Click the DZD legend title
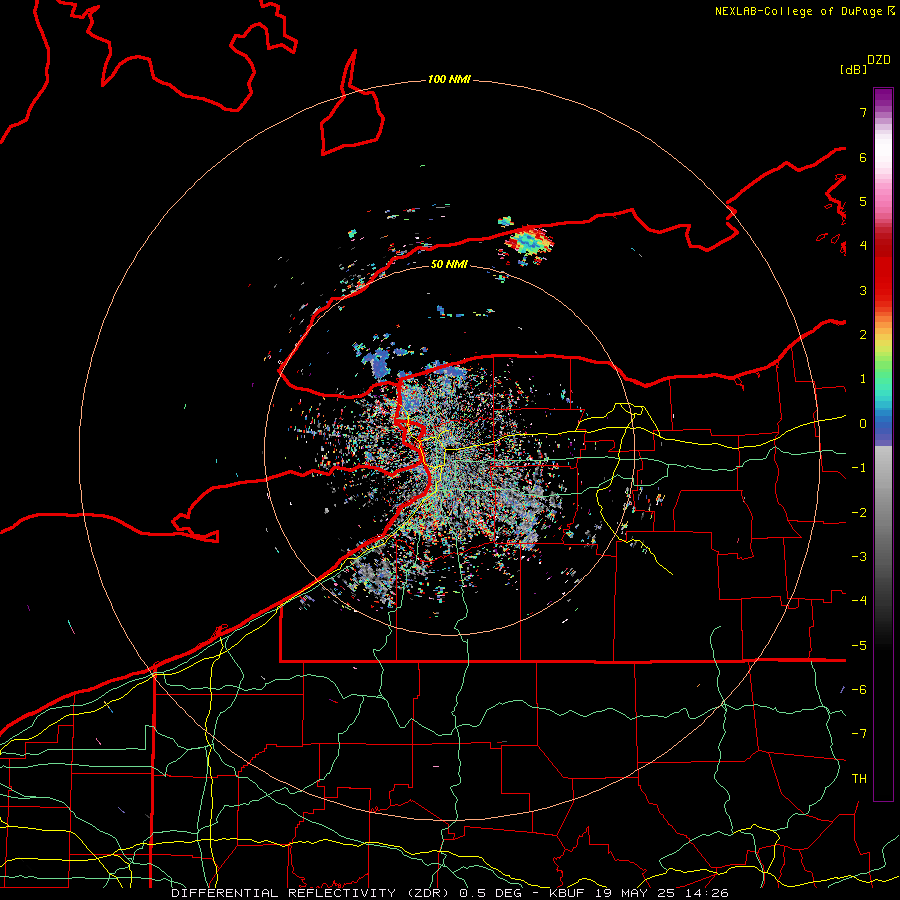900x900 pixels. 879,60
